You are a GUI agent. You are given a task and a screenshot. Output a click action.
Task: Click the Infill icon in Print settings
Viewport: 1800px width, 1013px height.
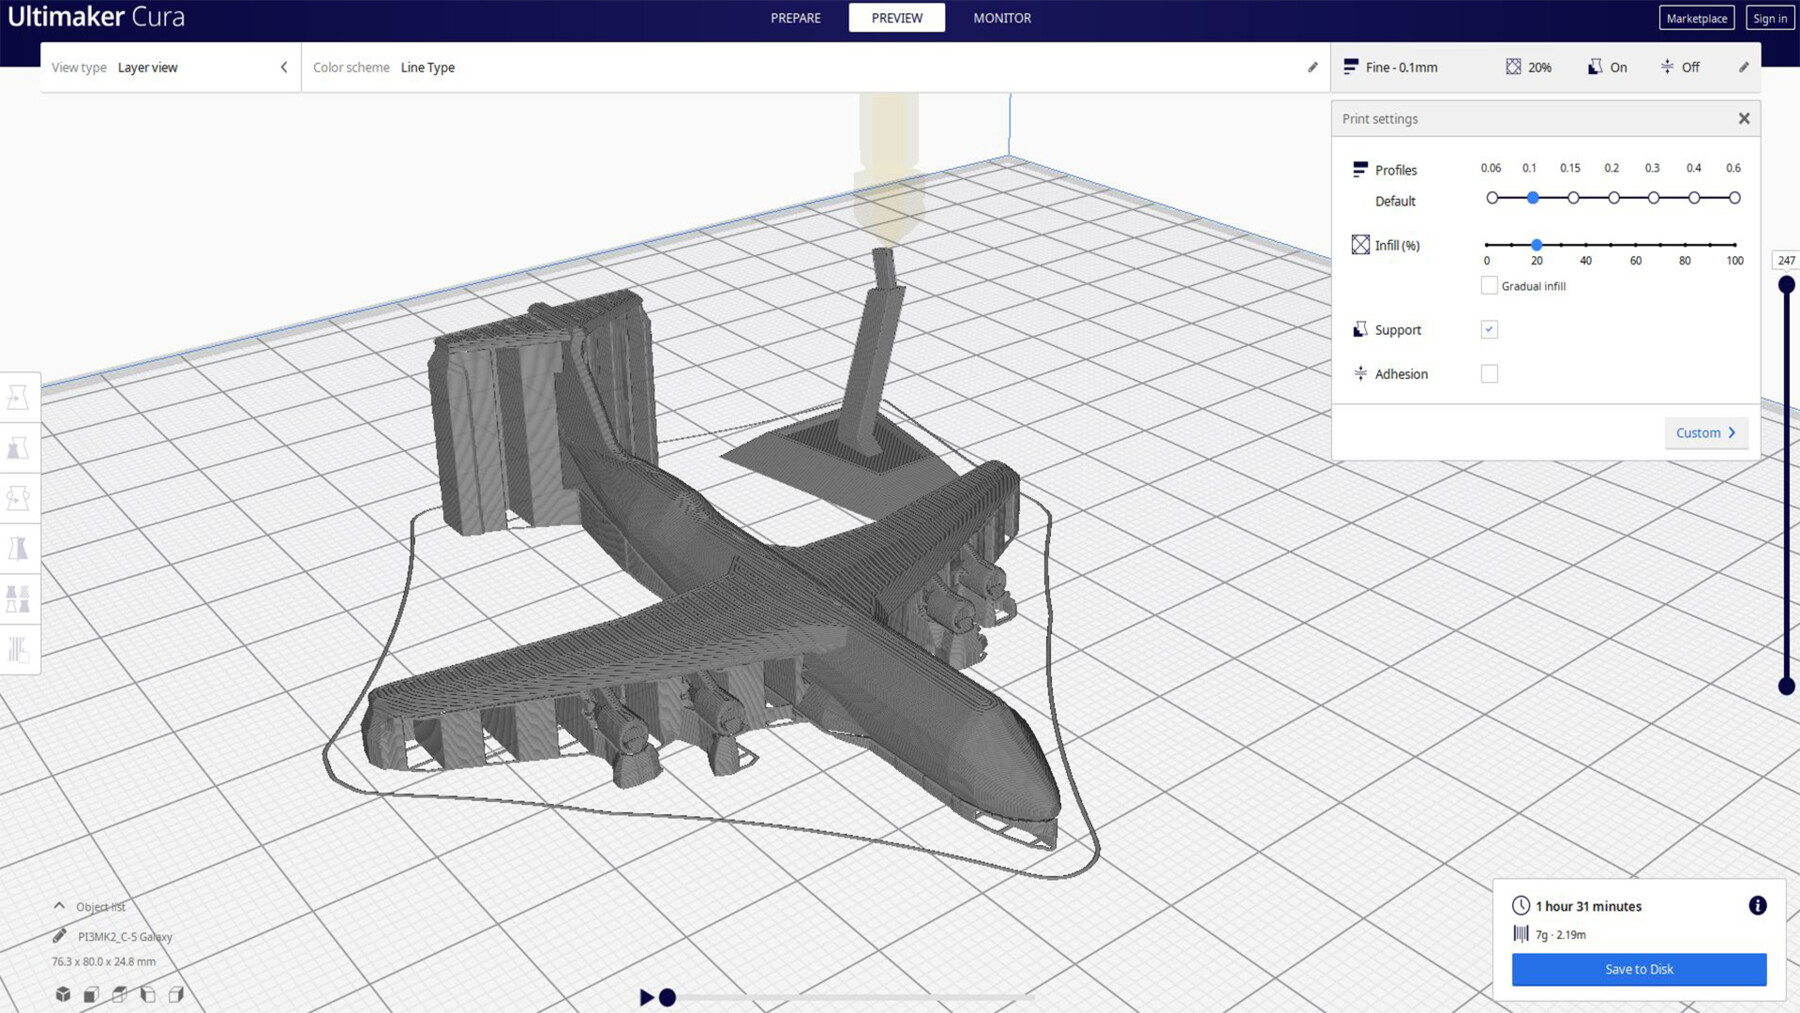(x=1361, y=244)
